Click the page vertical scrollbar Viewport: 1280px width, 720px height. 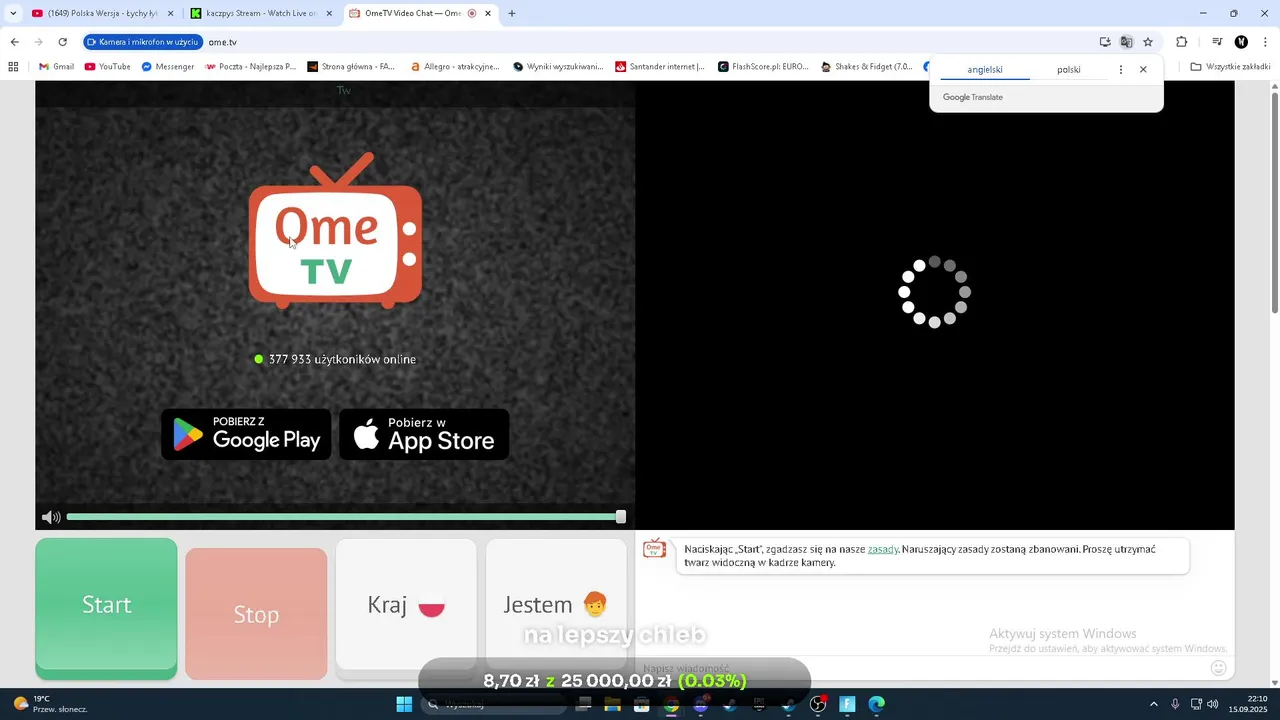tap(1274, 203)
